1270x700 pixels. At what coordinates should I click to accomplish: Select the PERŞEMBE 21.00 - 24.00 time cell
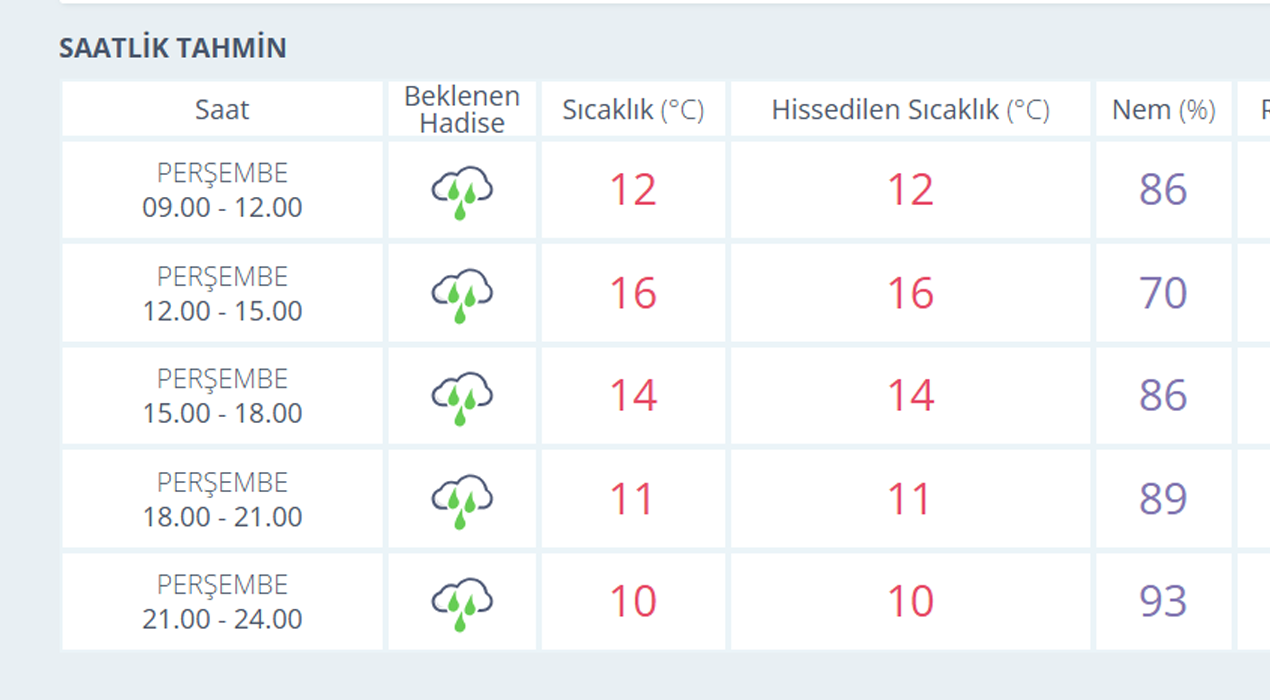222,602
